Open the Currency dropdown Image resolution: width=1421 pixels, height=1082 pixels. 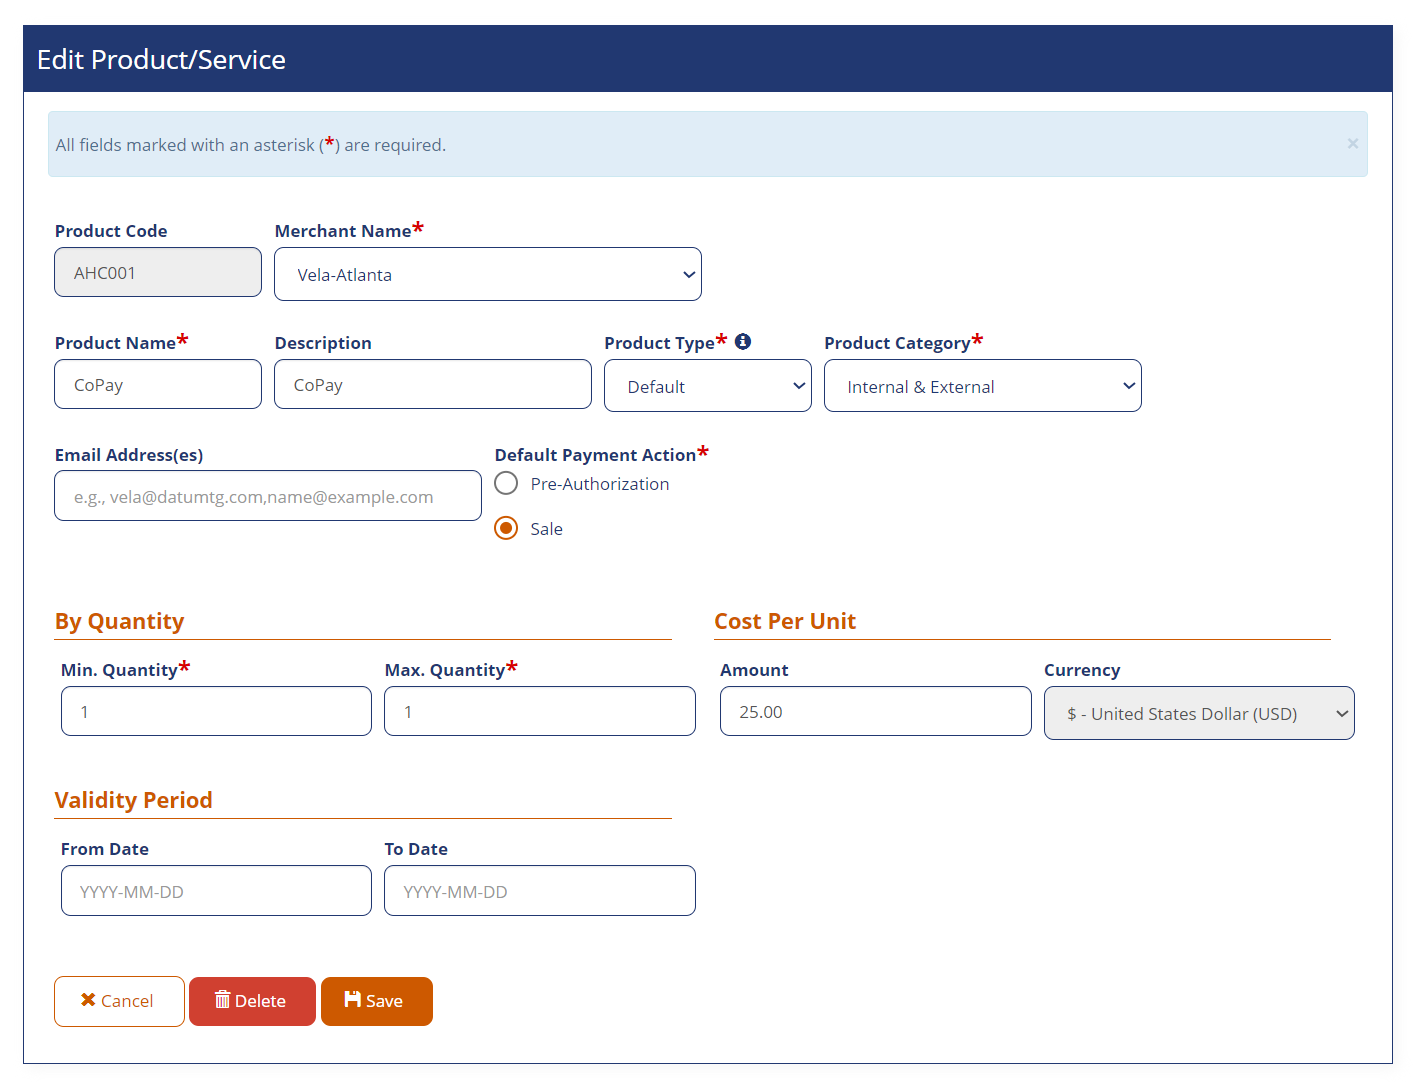tap(1198, 713)
